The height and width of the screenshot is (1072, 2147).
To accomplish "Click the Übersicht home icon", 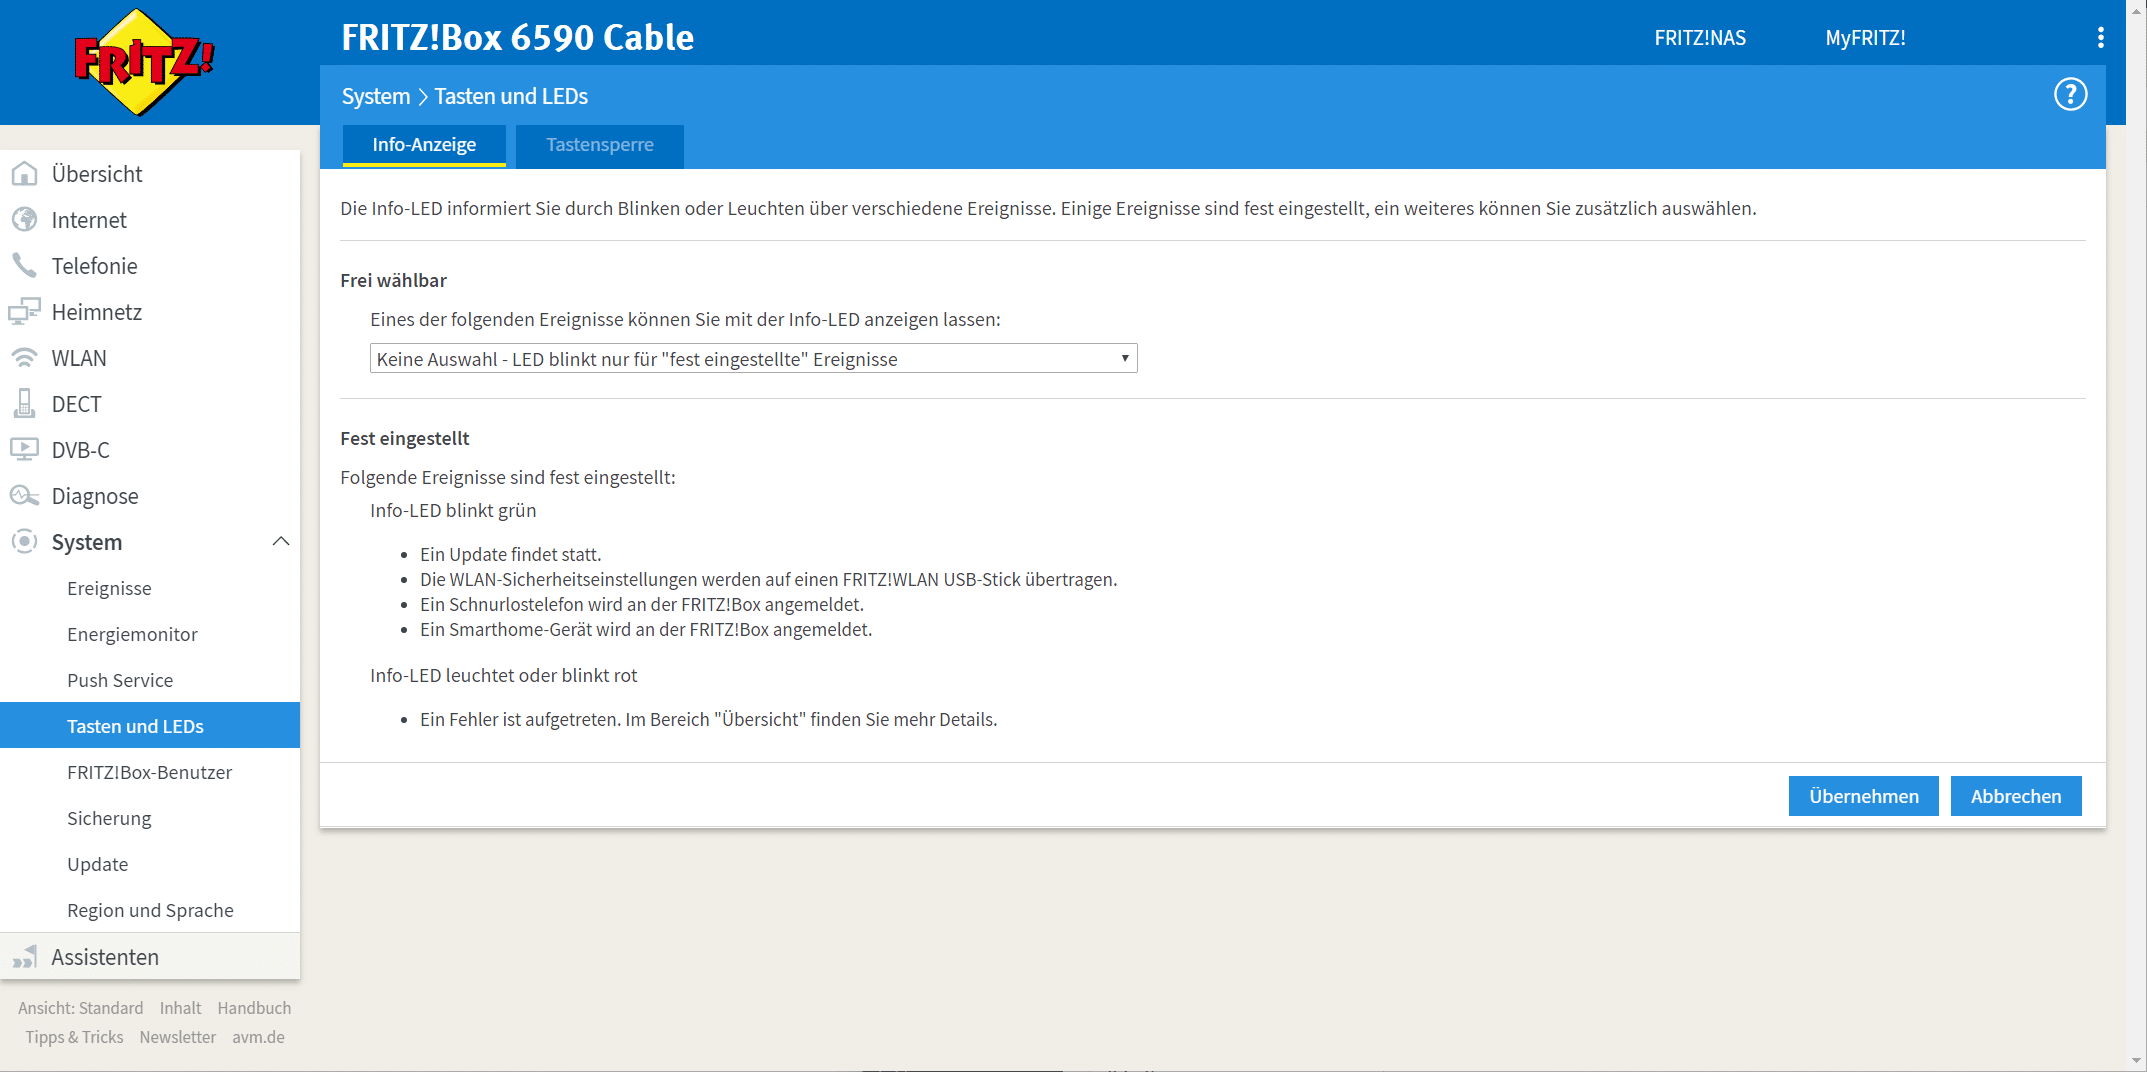I will 24,174.
